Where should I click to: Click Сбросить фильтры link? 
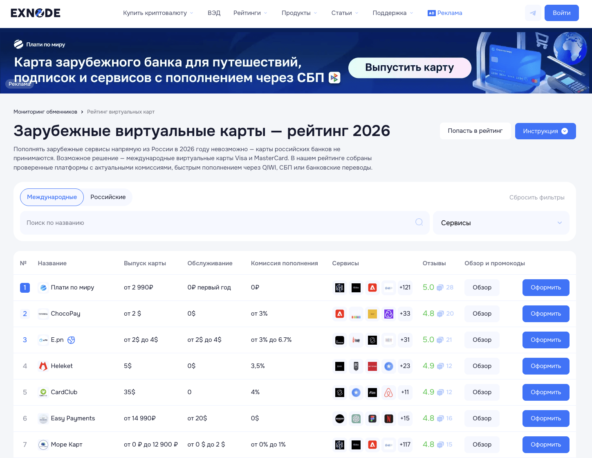[536, 197]
